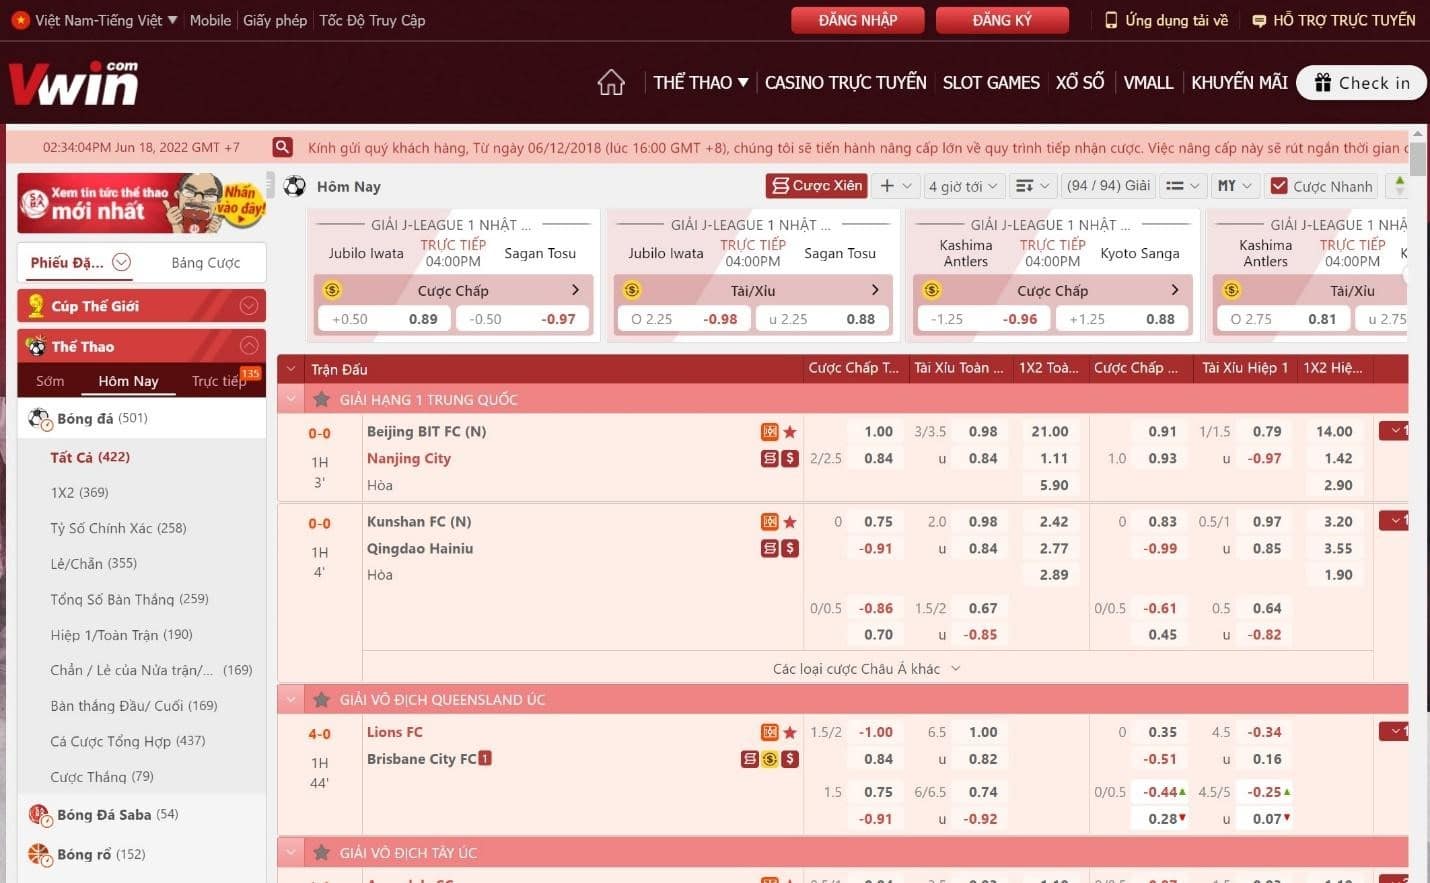
Task: Open Casino Trực Tuyến menu
Action: tap(846, 83)
